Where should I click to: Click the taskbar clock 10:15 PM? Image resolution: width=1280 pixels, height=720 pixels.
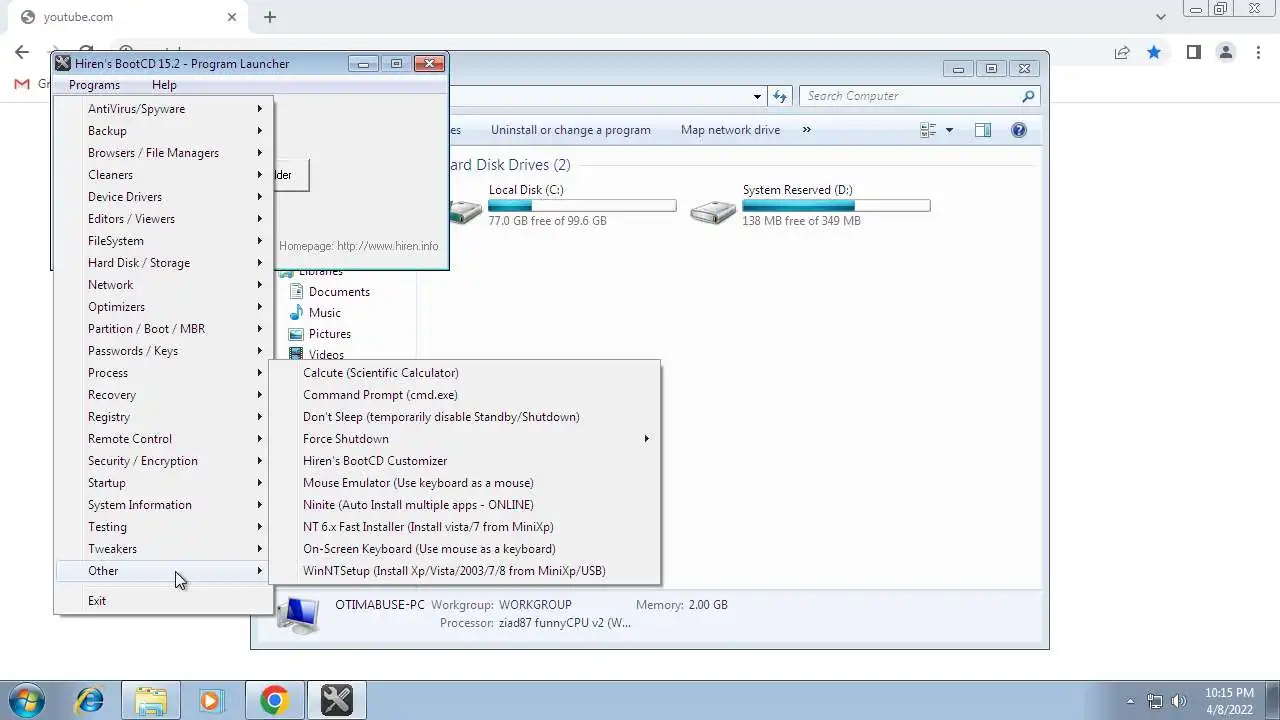pyautogui.click(x=1229, y=692)
